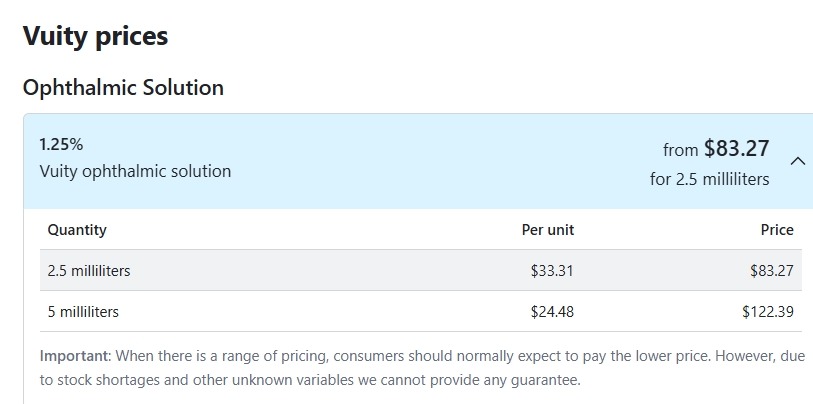Click the blue 1.25% accordion header bar
This screenshot has width=813, height=404.
(x=418, y=161)
